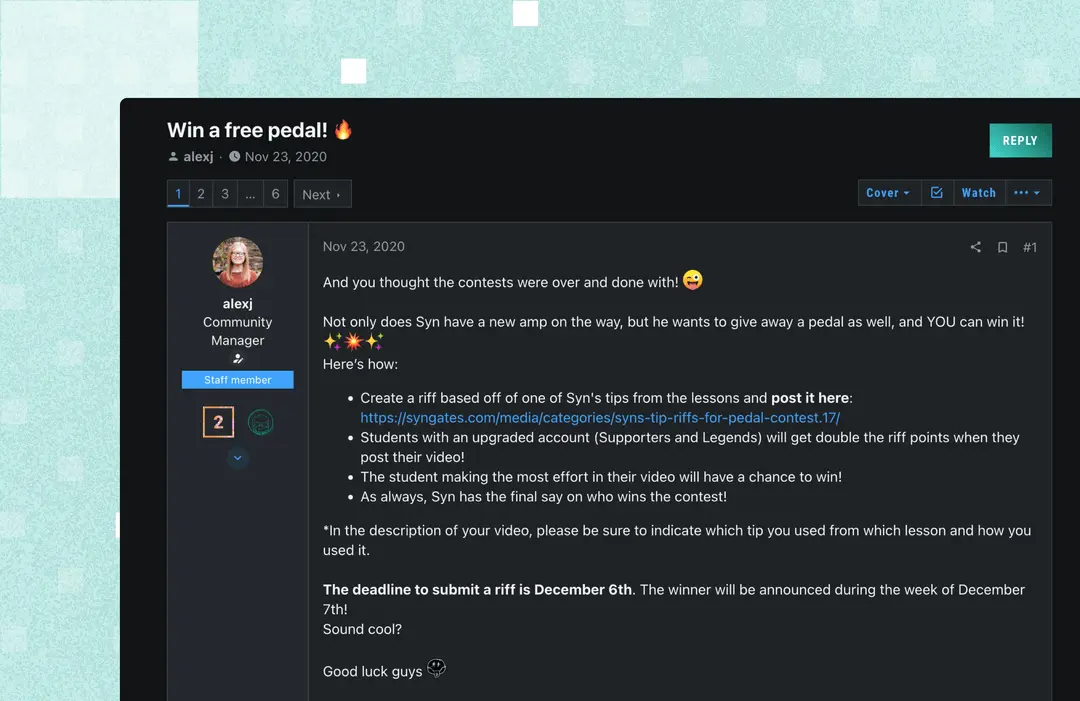Screen dimensions: 1080x701
Task: Toggle the mark-read checkbox button
Action: (936, 193)
